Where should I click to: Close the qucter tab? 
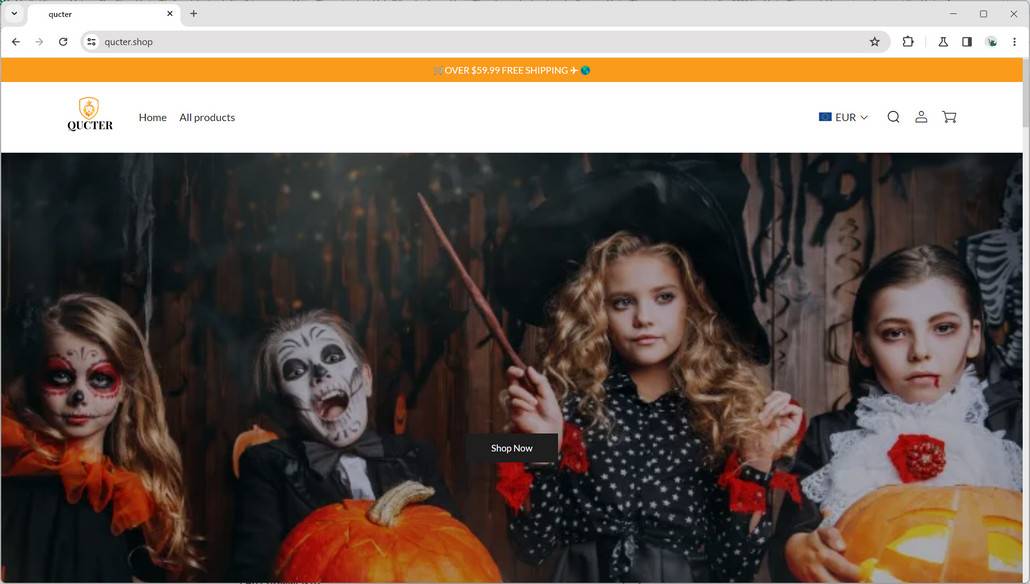click(169, 13)
